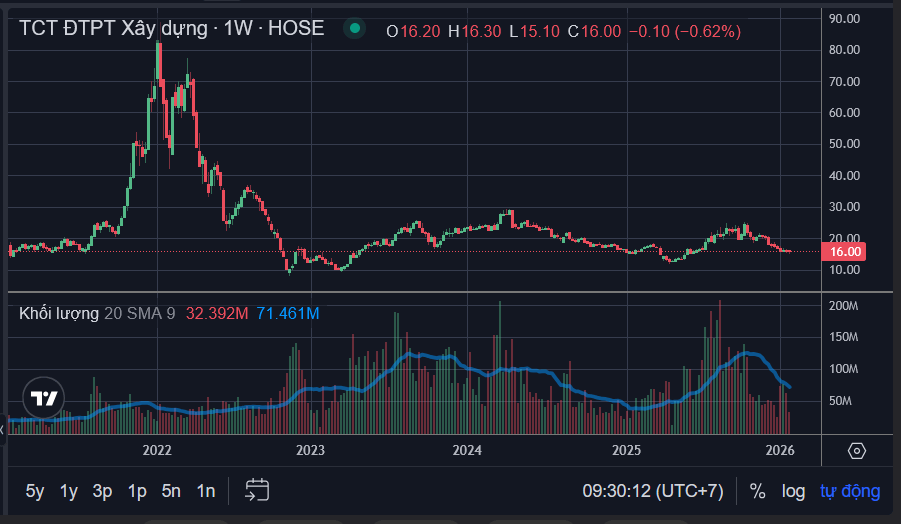Expand the 'Khối lượng' volume indicator legend
This screenshot has height=524, width=901.
coord(59,314)
